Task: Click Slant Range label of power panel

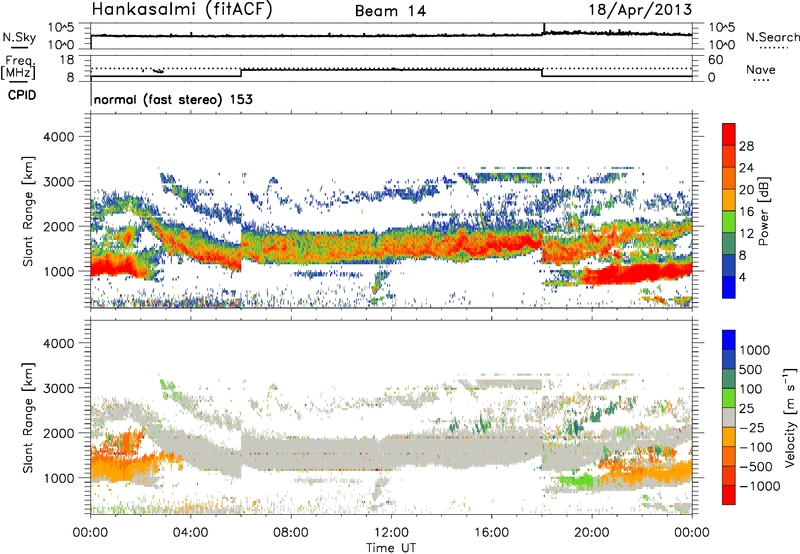Action: (x=28, y=211)
